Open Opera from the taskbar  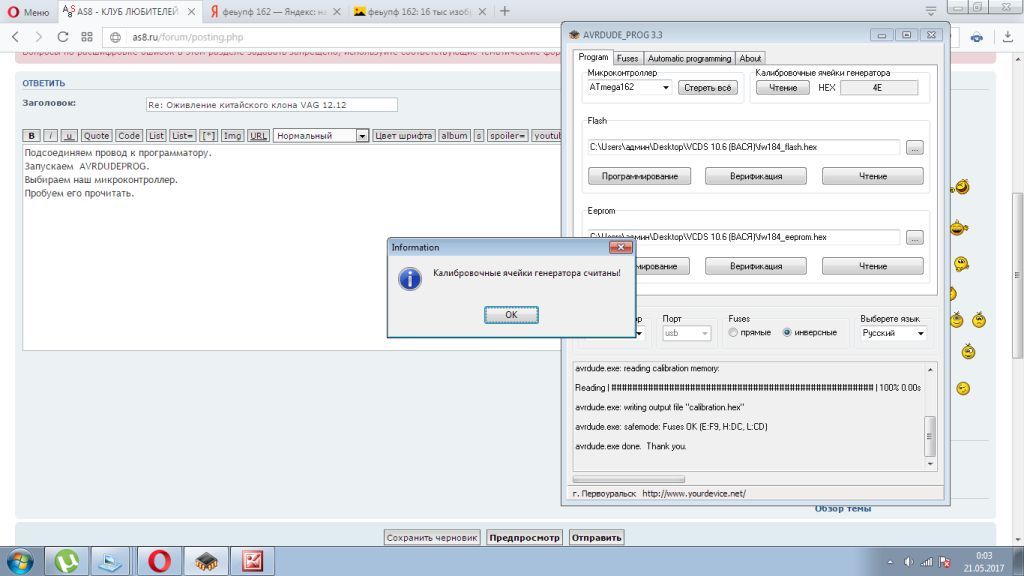[x=159, y=562]
